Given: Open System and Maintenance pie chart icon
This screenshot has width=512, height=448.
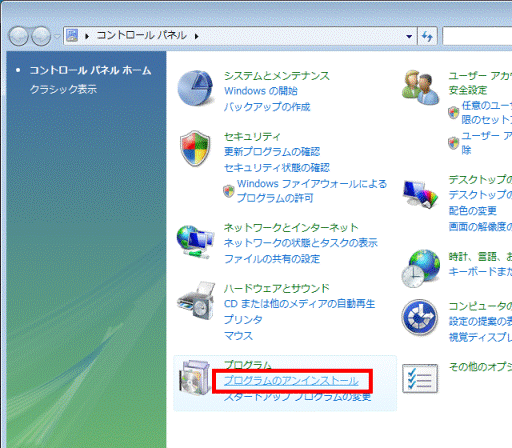Looking at the screenshot, I should [195, 88].
